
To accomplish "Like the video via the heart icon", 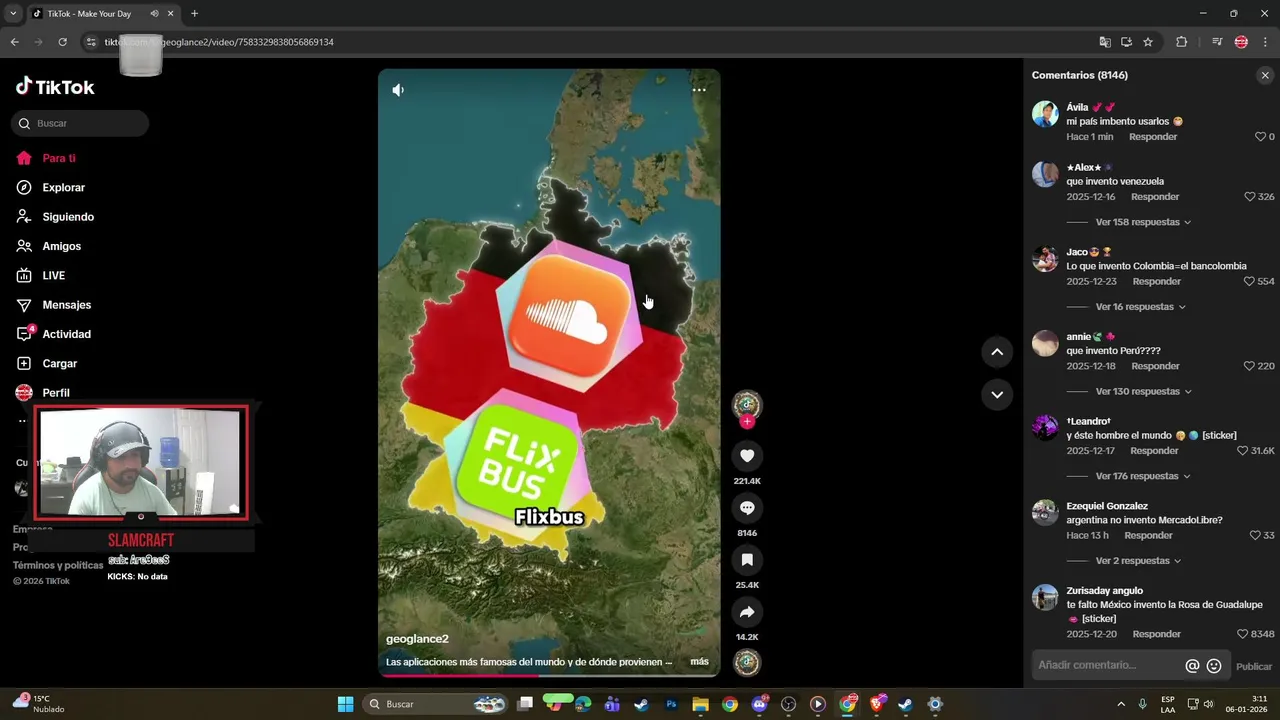I will tap(747, 456).
